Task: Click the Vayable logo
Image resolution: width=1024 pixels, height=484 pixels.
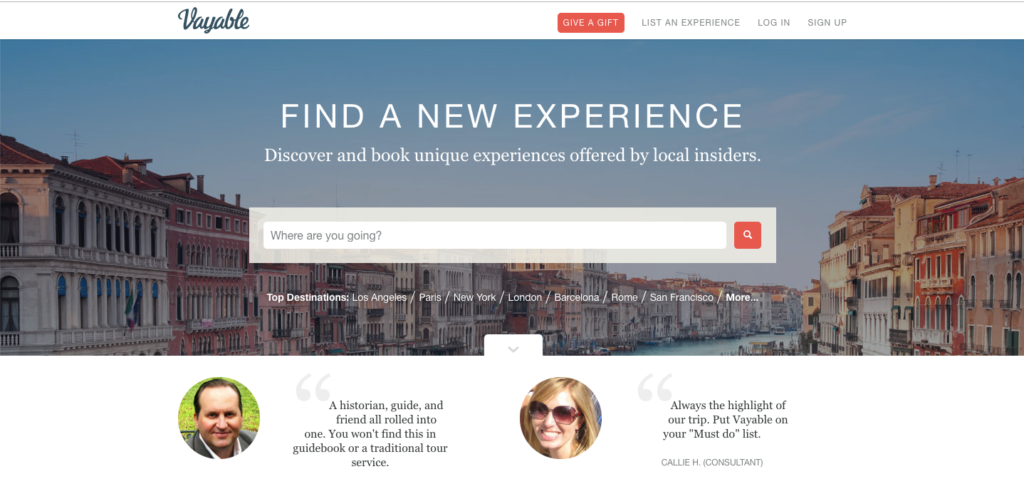Action: point(214,20)
